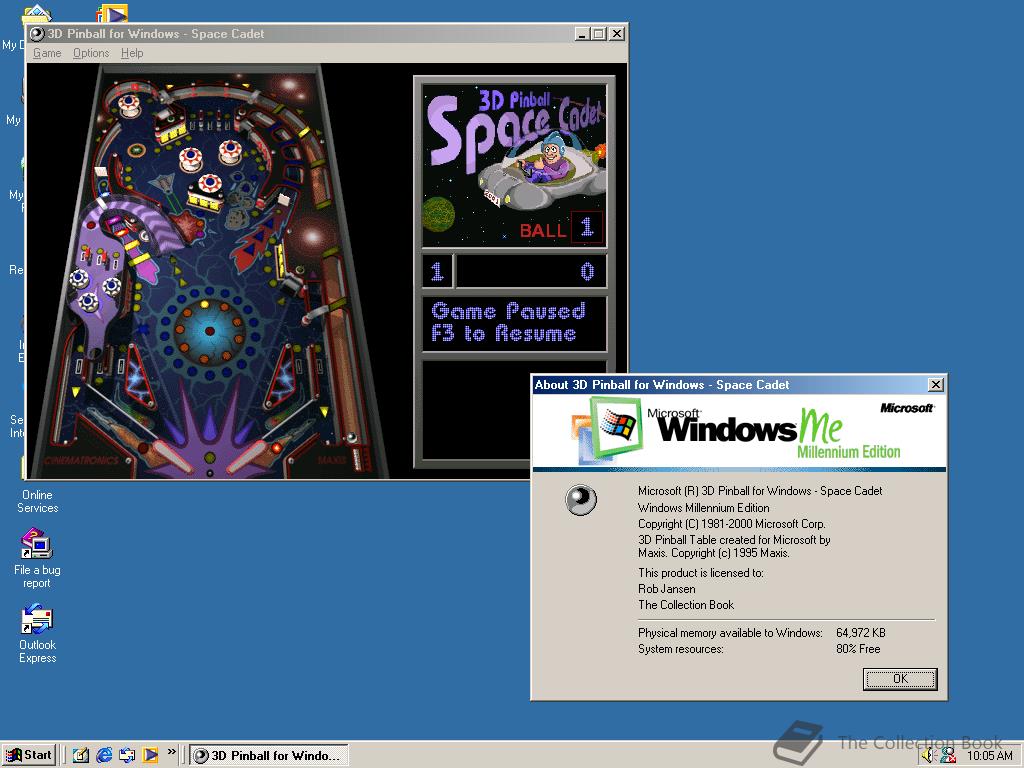Click the Show Desktop quick launch icon
1024x768 pixels.
pos(80,755)
